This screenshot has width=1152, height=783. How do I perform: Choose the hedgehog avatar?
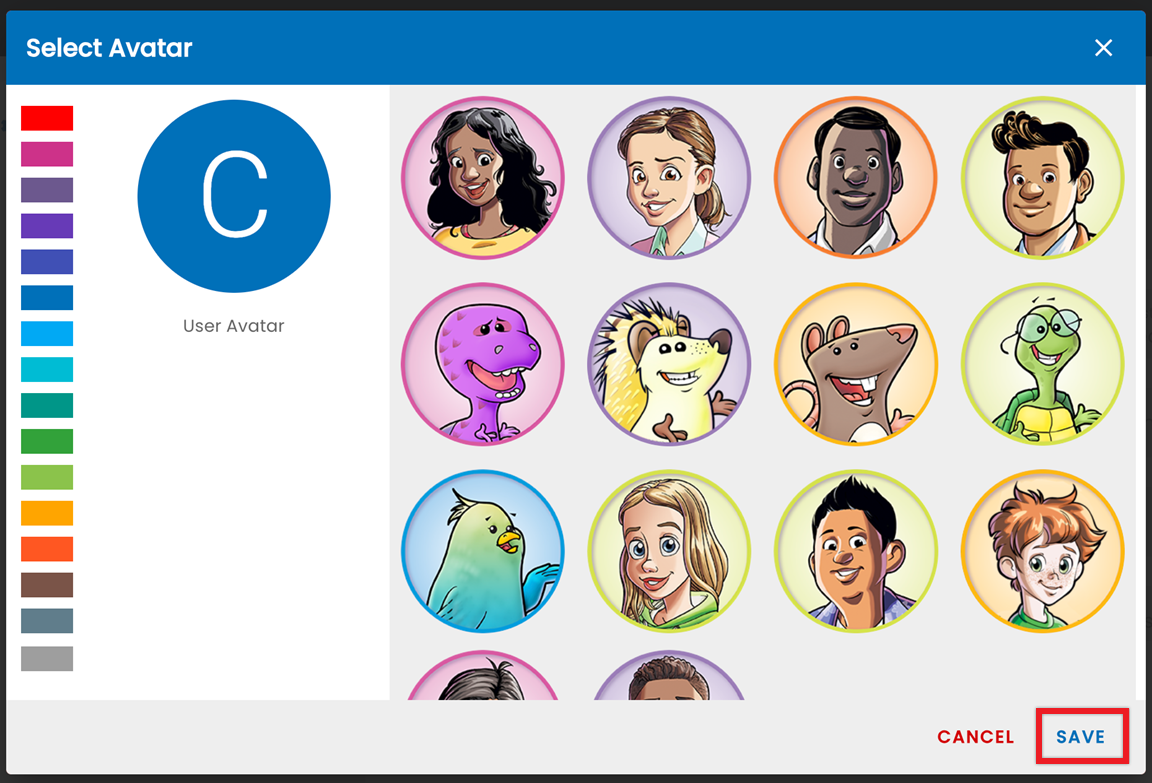669,364
